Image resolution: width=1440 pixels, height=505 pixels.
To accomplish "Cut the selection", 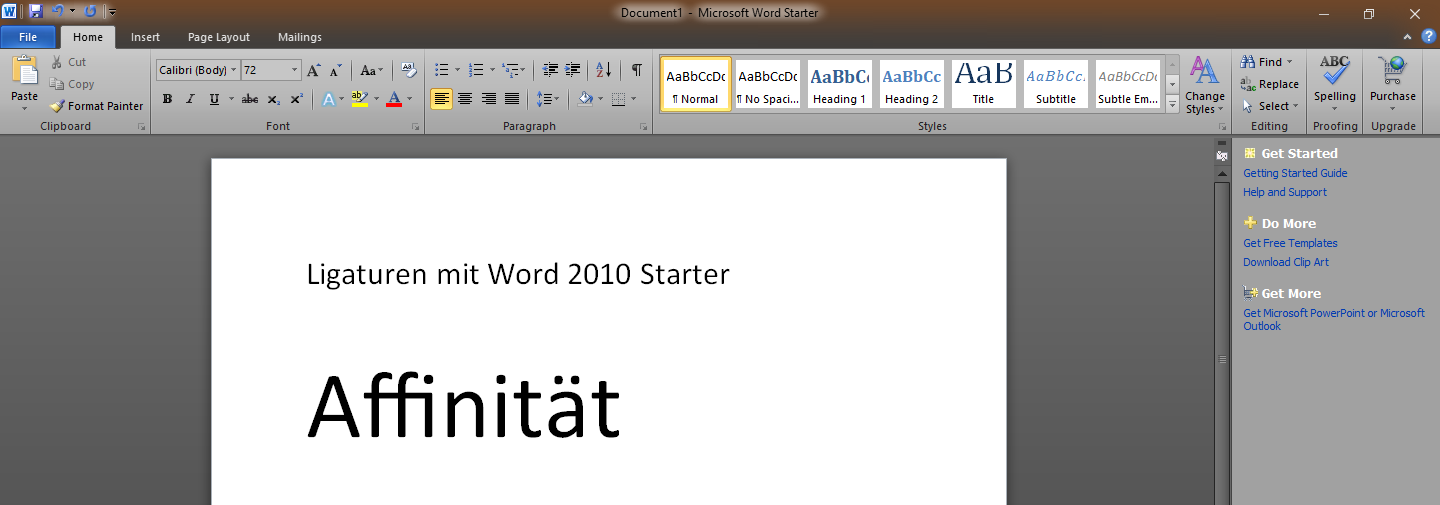I will click(69, 62).
